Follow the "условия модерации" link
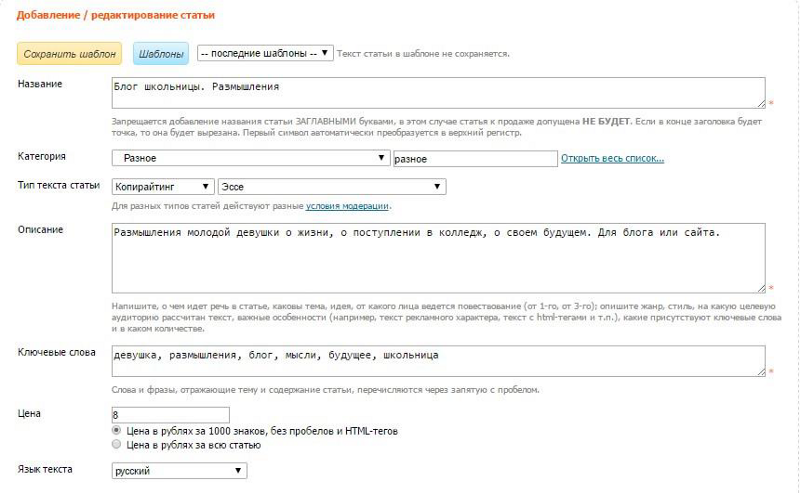 (347, 206)
